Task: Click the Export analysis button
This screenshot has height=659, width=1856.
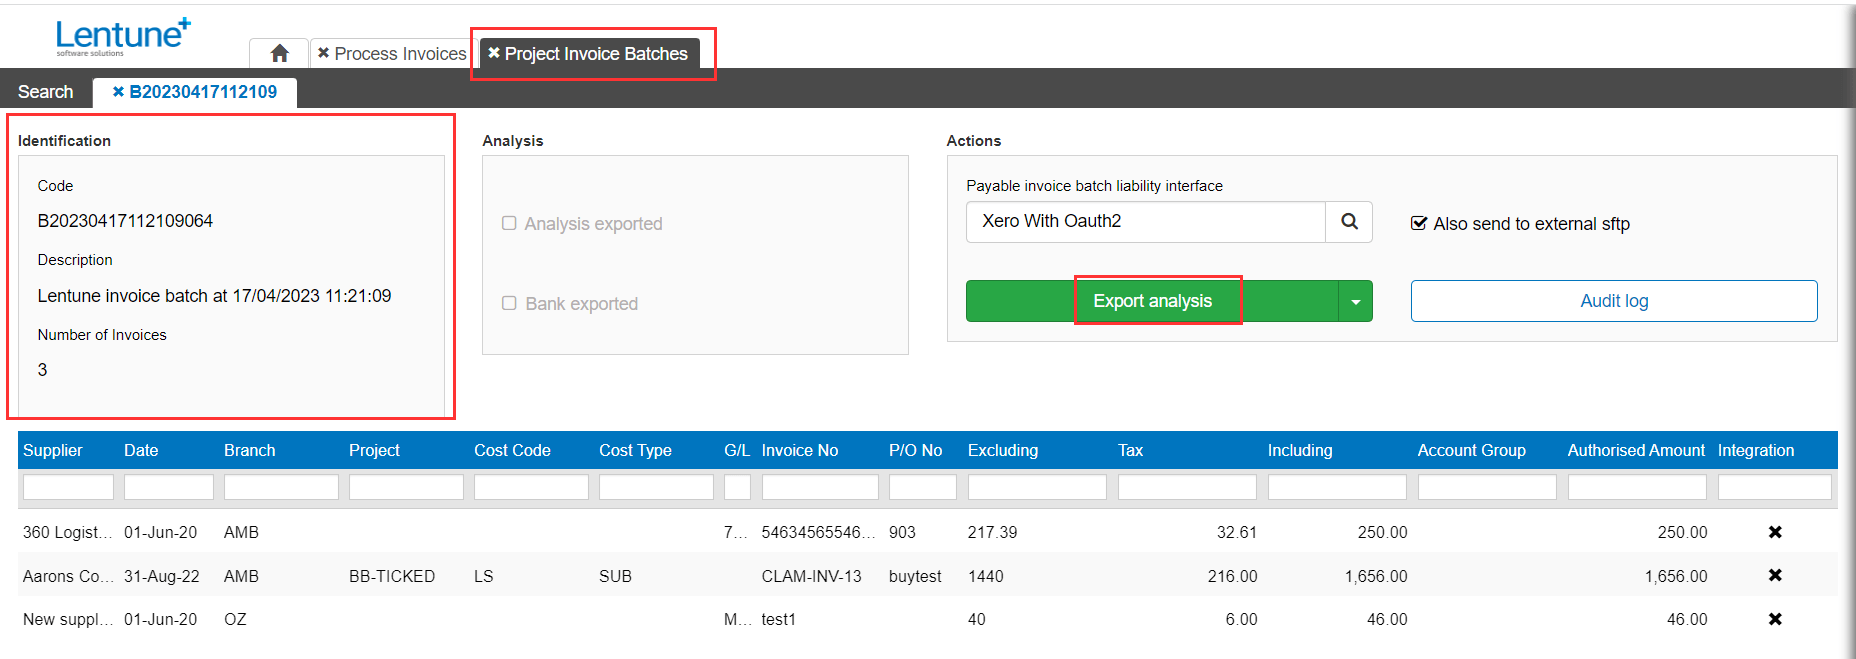Action: 1152,301
